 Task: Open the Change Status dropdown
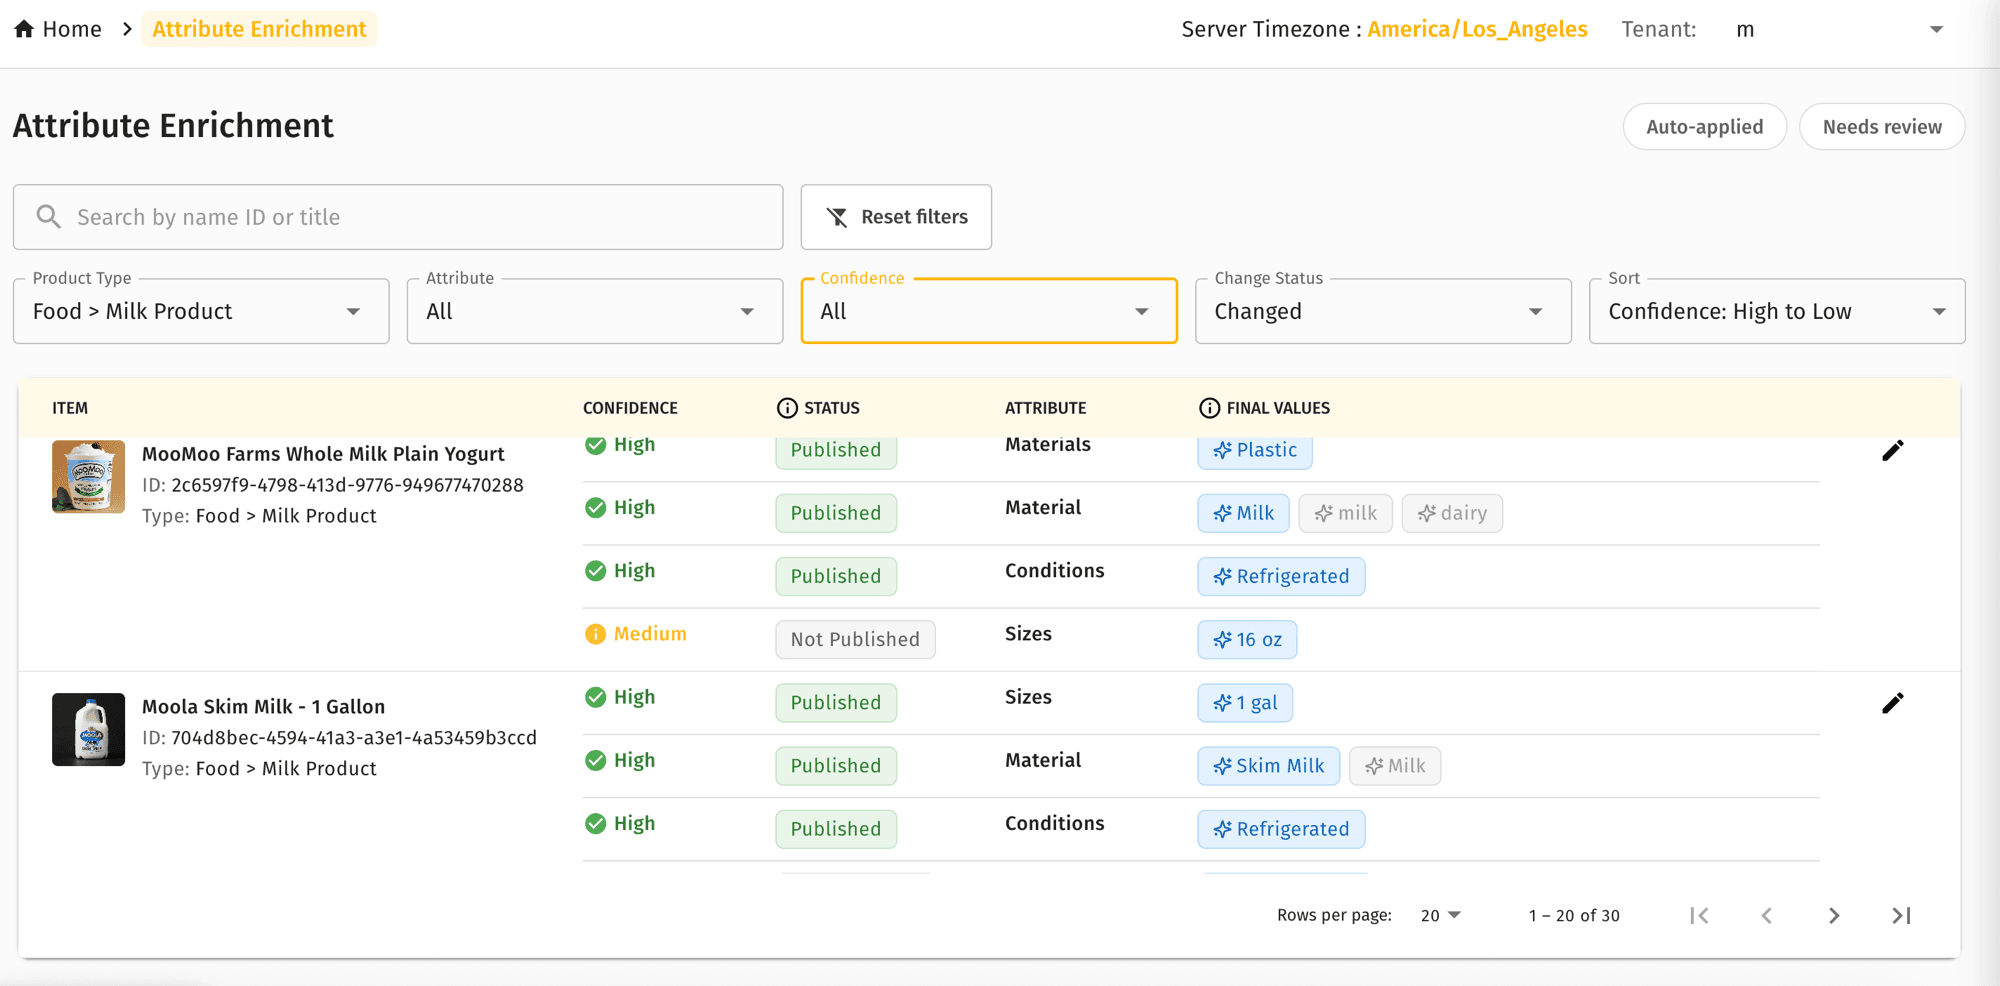tap(1383, 311)
